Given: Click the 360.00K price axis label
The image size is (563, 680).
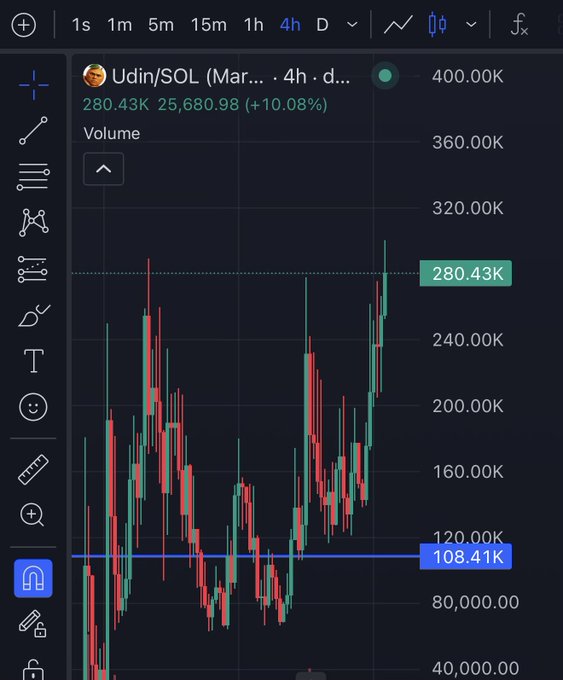Looking at the screenshot, I should tap(468, 143).
